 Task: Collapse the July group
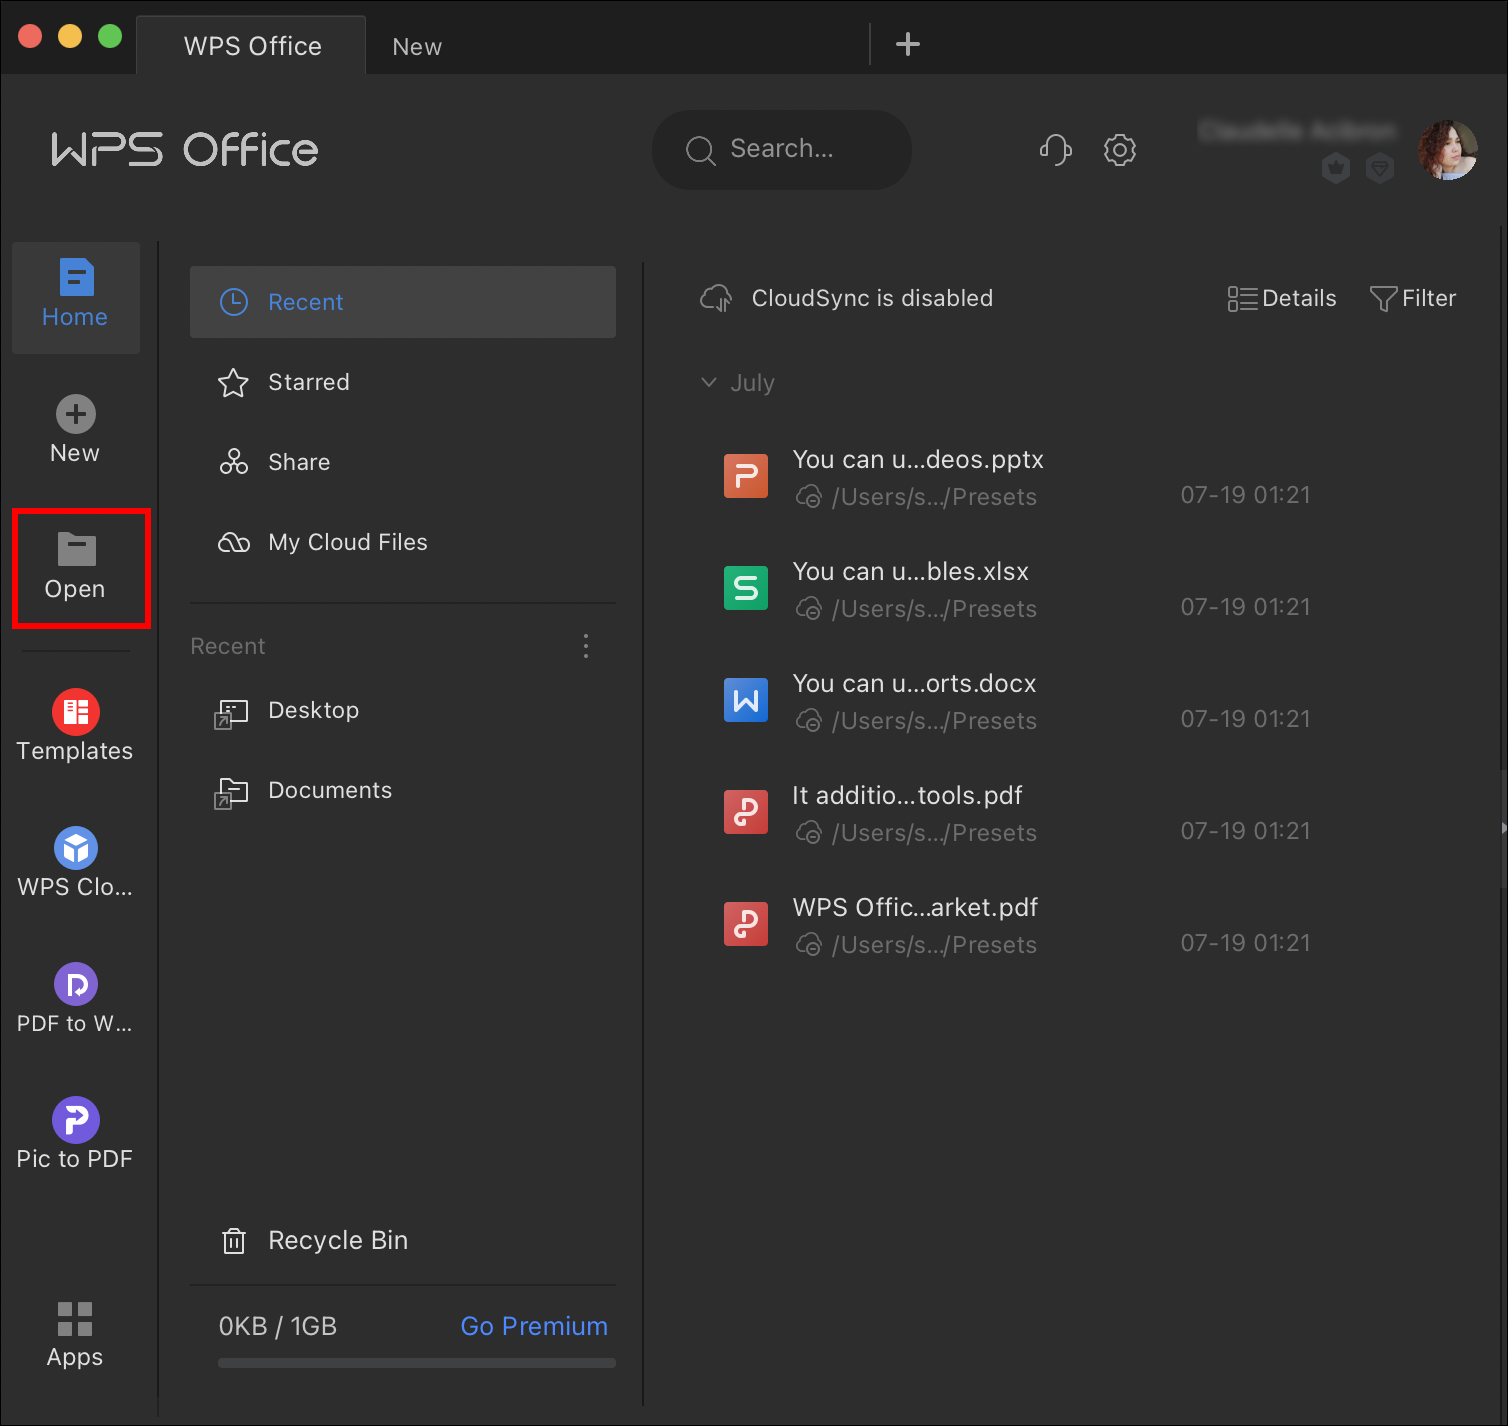pos(709,383)
